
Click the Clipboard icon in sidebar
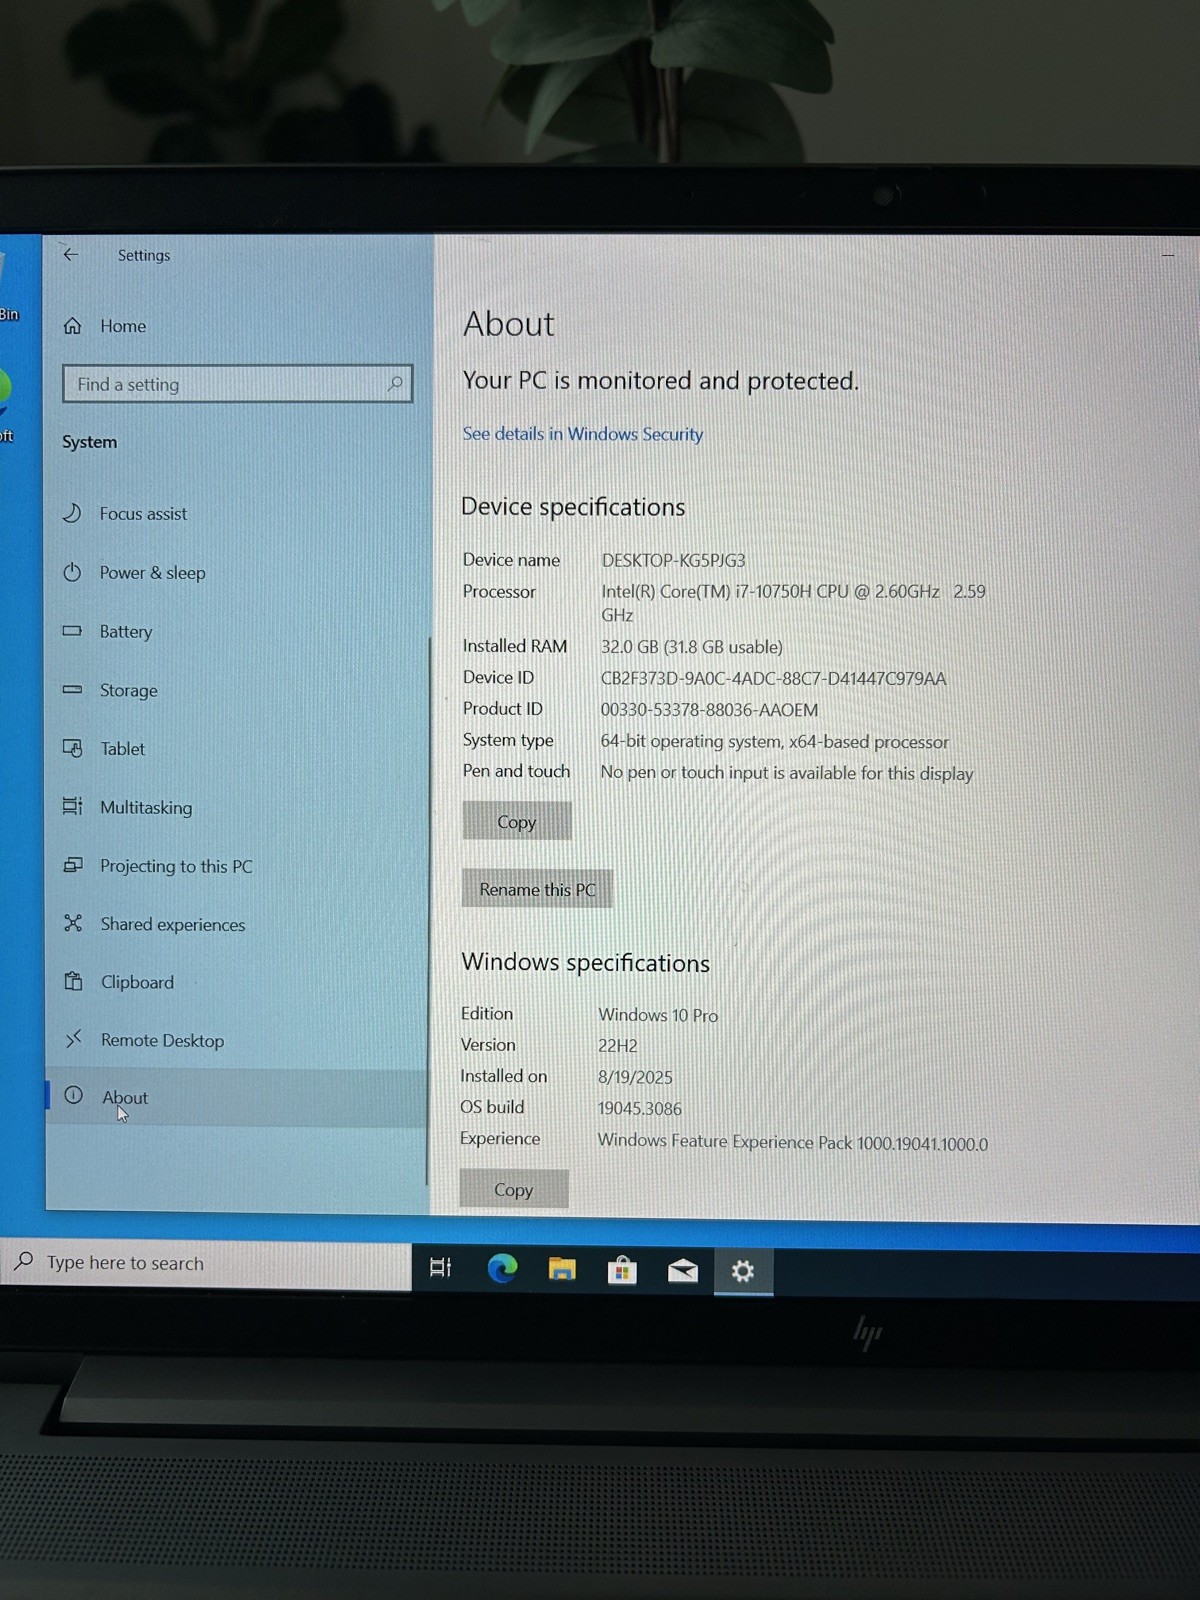(x=73, y=981)
